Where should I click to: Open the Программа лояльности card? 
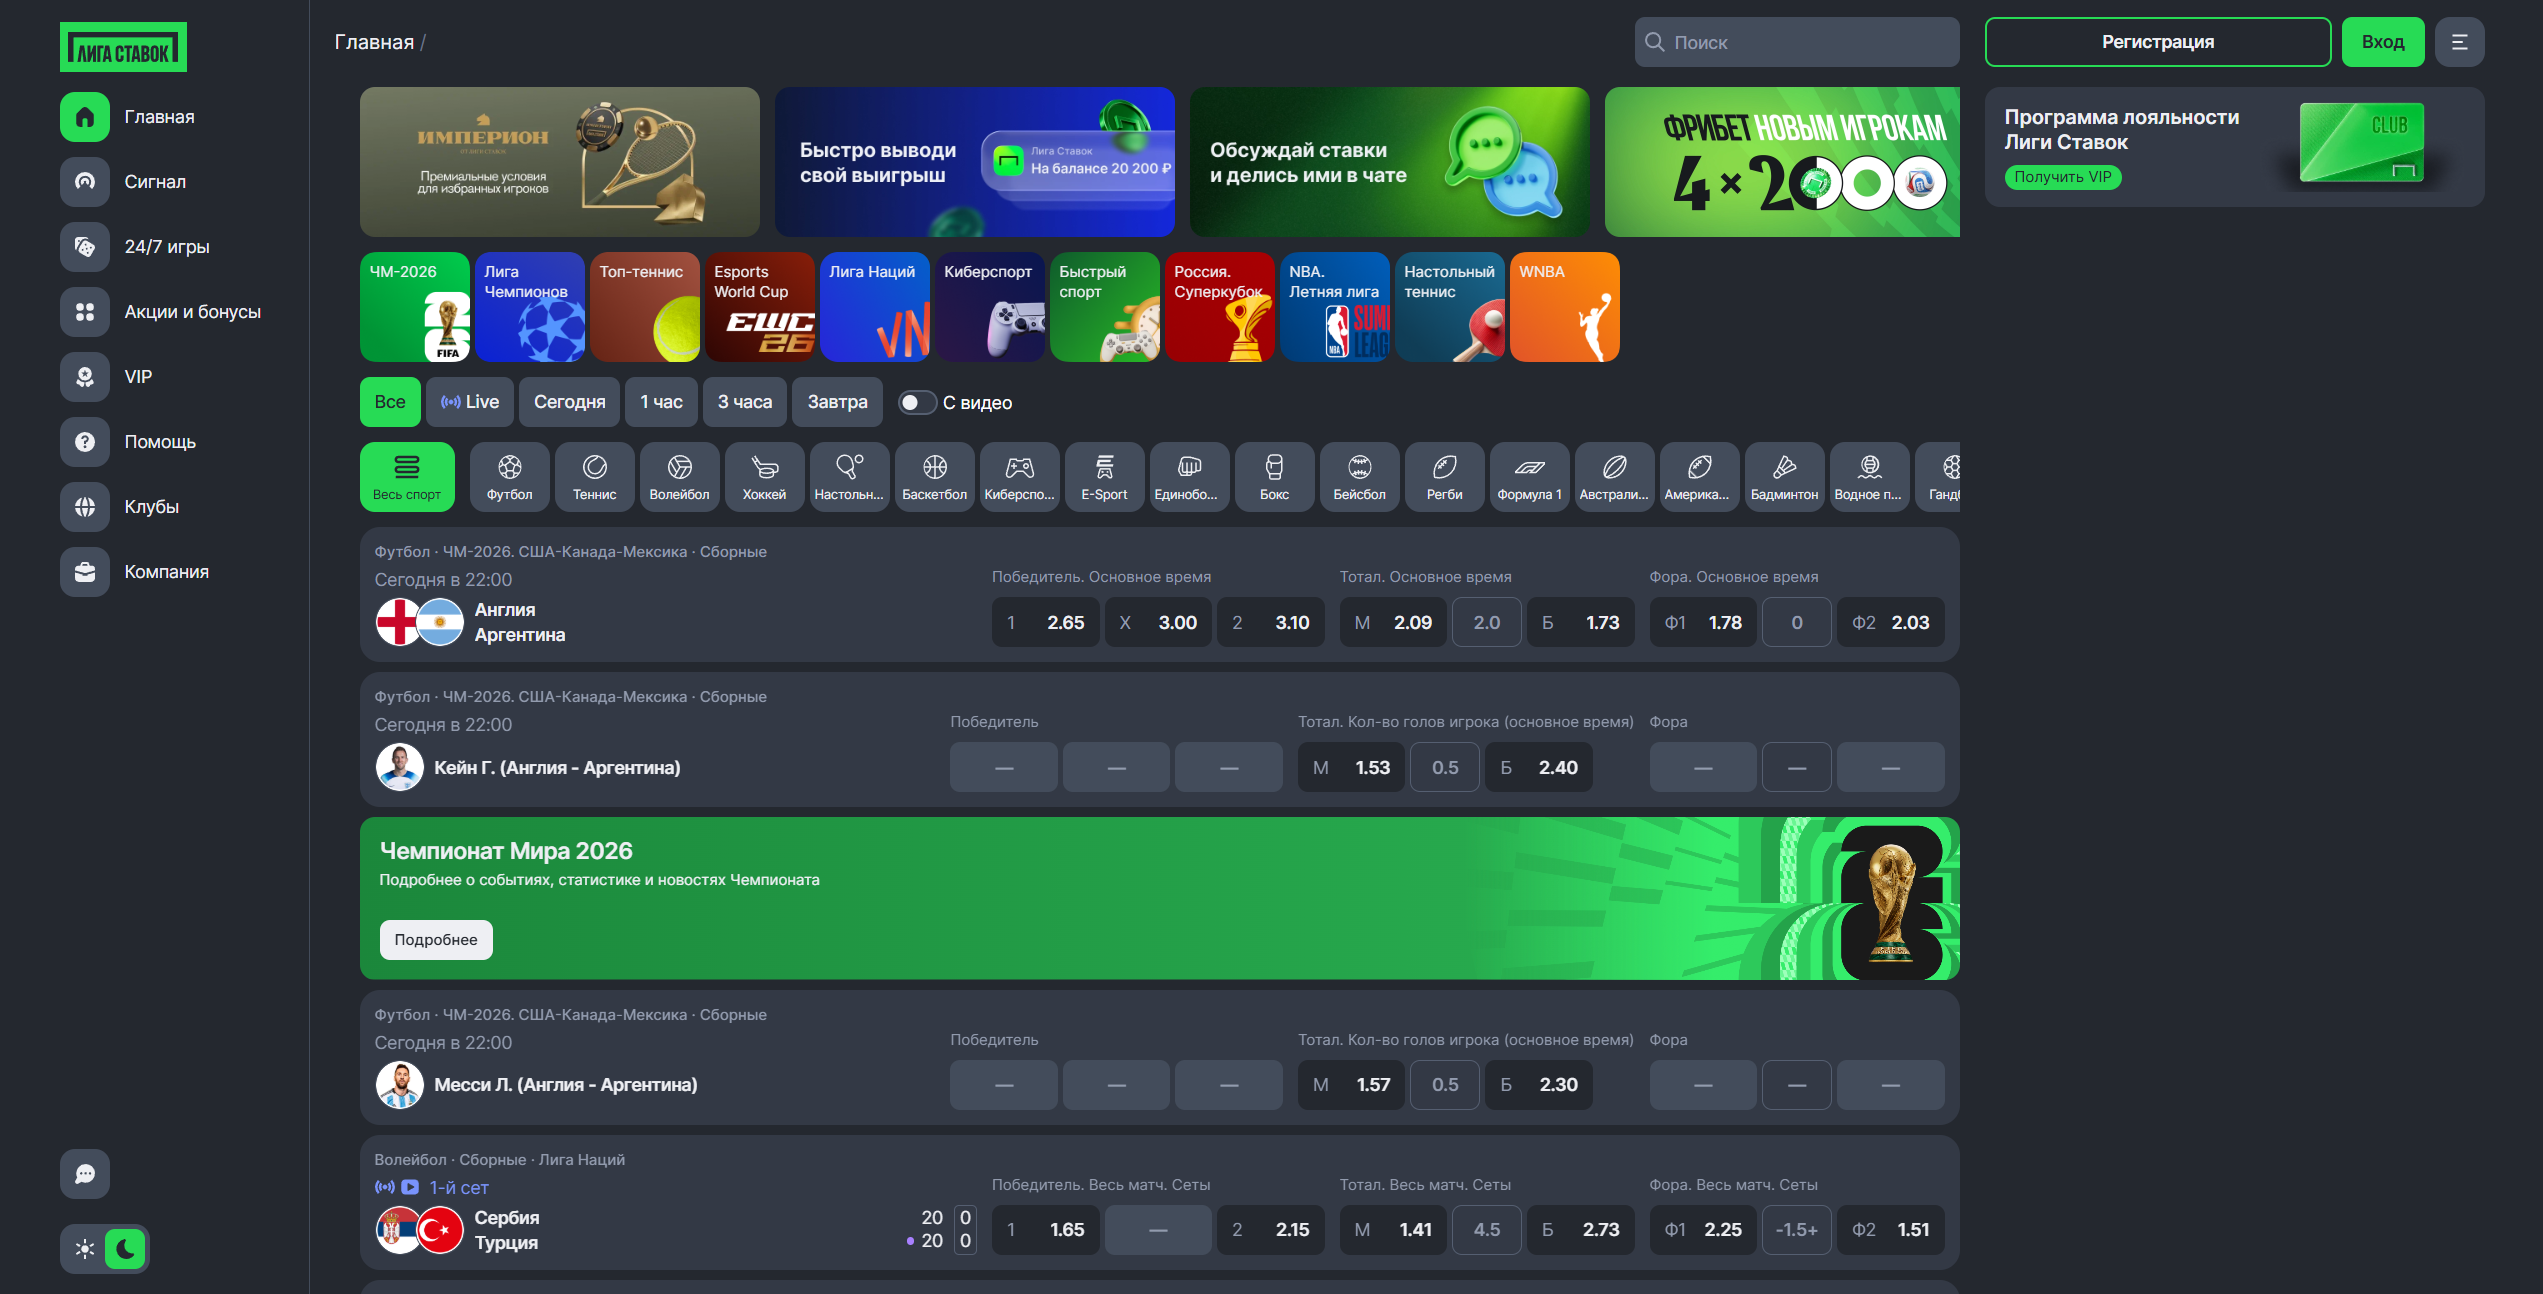(2235, 147)
